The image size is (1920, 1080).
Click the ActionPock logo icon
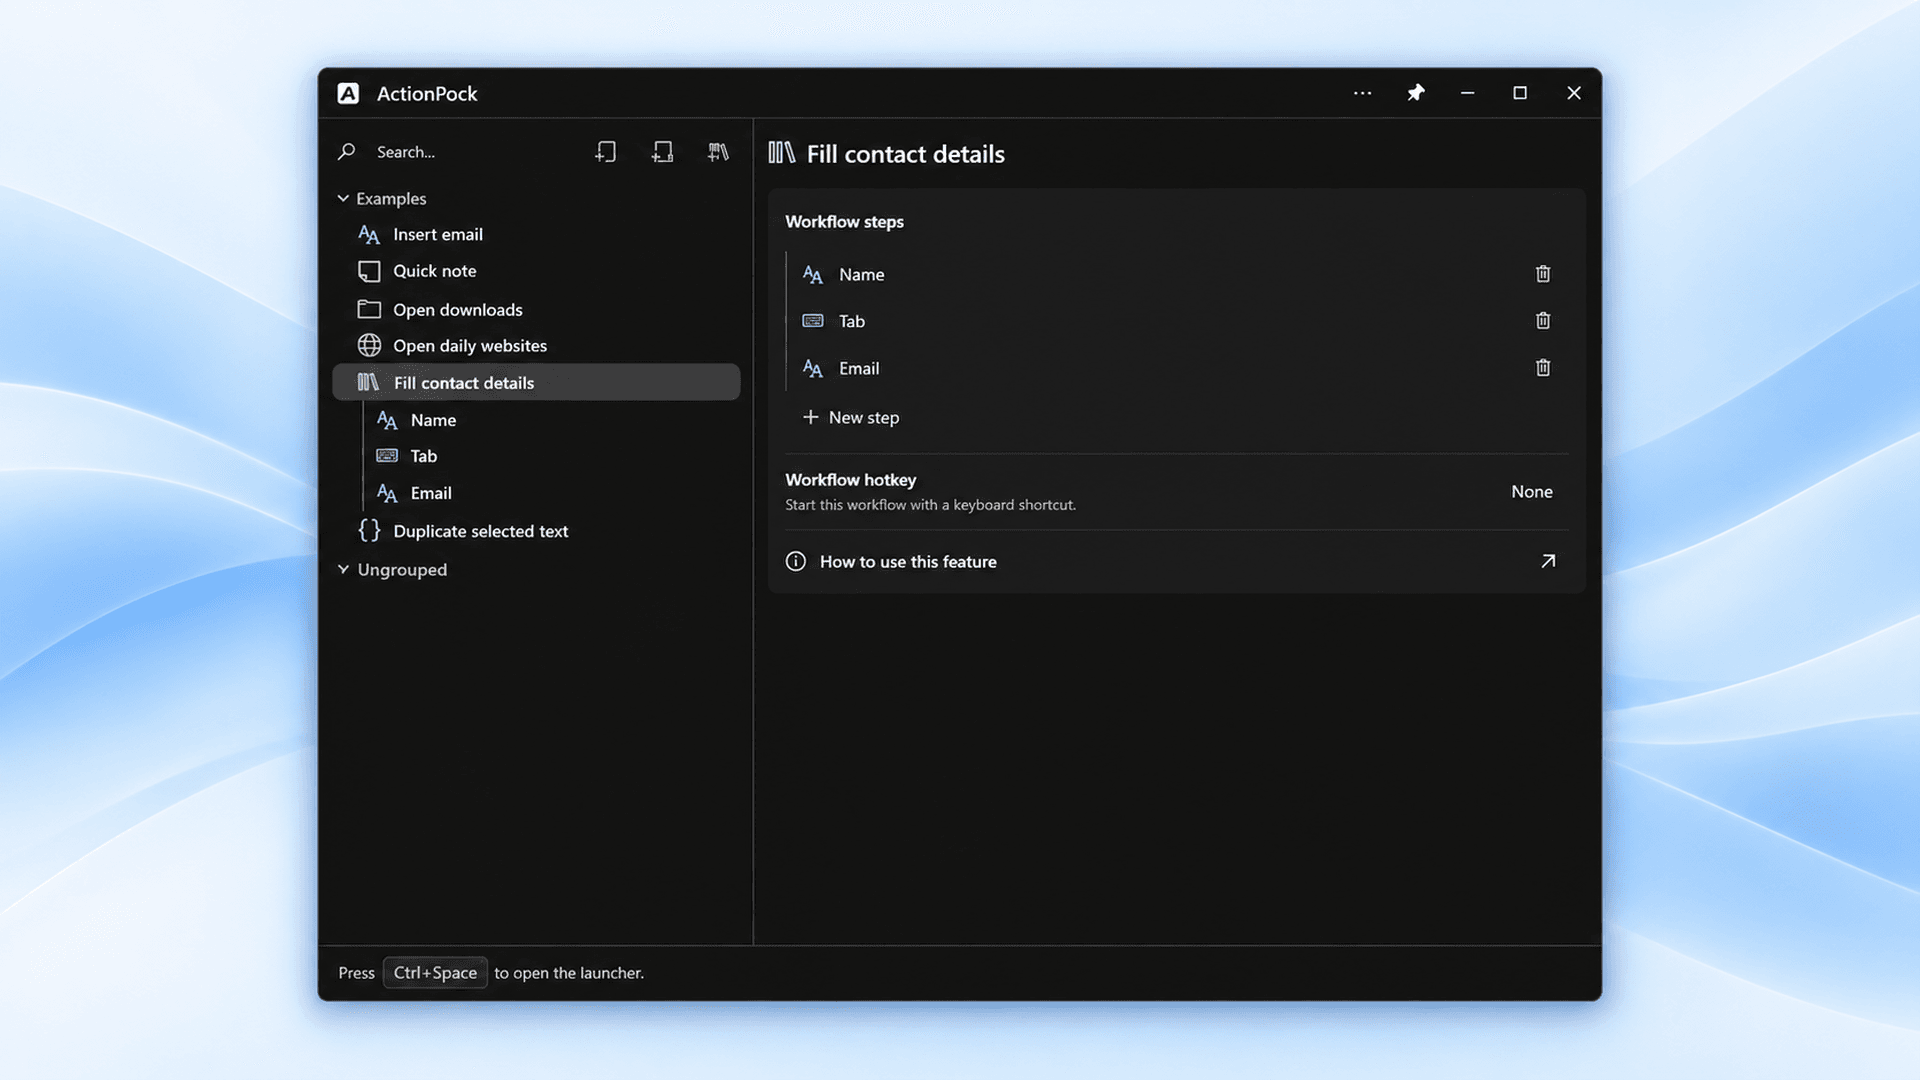coord(348,93)
